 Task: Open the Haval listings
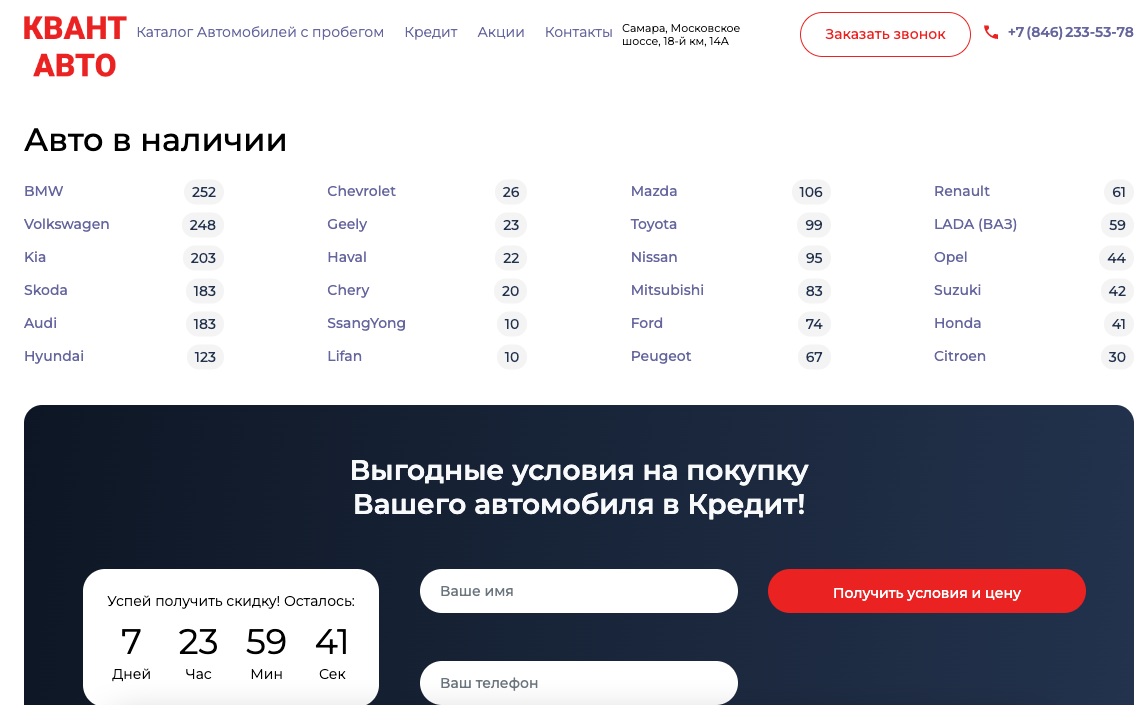[347, 257]
